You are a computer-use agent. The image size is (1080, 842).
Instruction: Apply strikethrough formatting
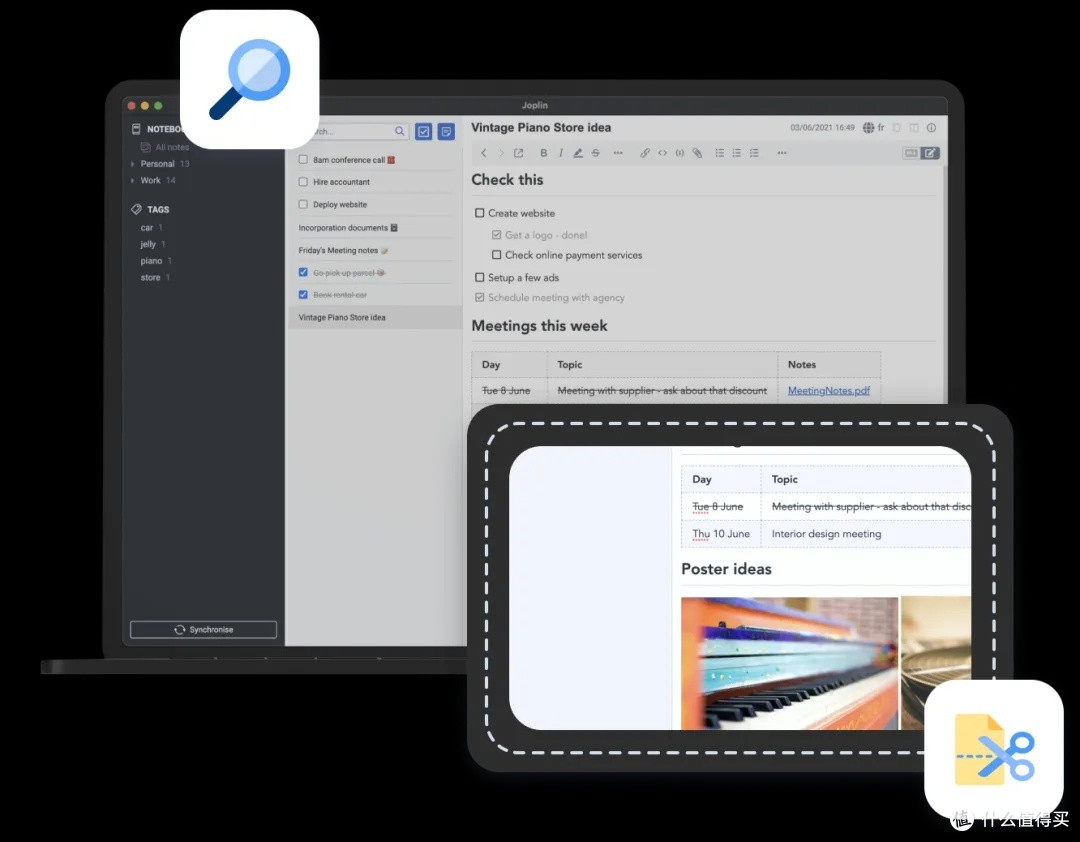pos(595,153)
